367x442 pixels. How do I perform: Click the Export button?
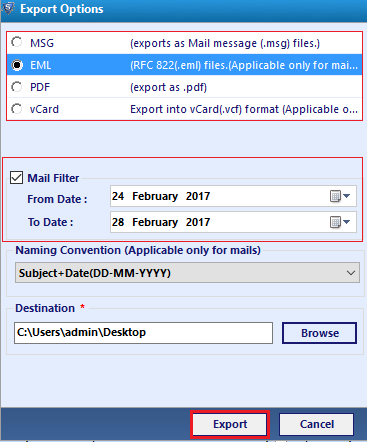pyautogui.click(x=230, y=424)
